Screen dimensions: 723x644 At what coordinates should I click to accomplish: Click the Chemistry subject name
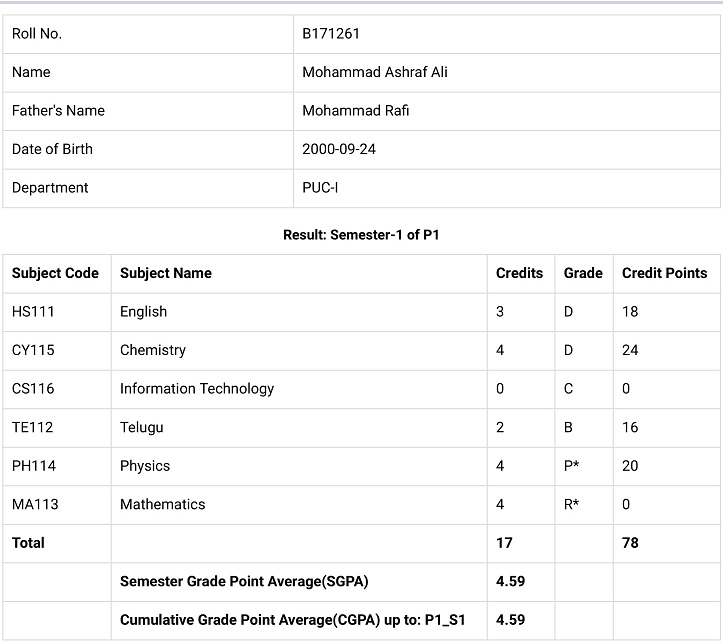pyautogui.click(x=153, y=350)
